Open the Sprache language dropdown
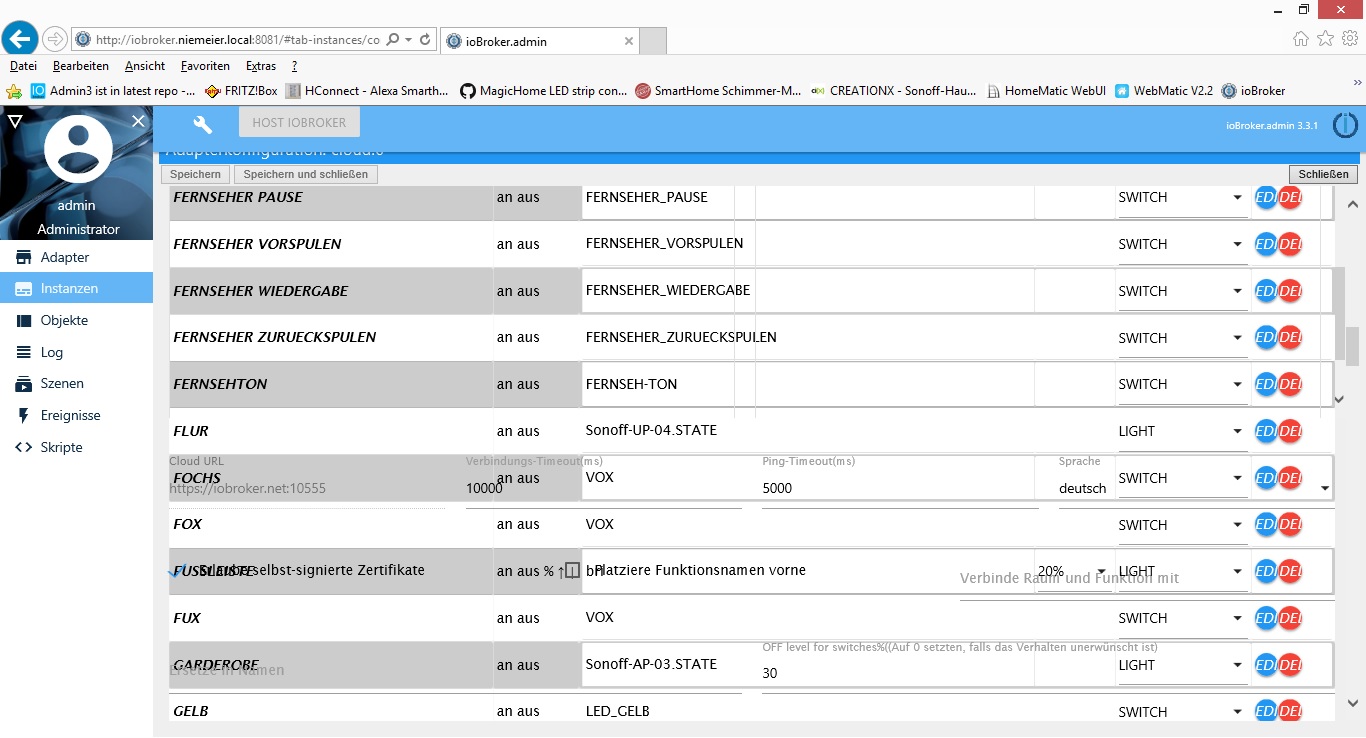Viewport: 1366px width, 738px height. coord(1195,489)
